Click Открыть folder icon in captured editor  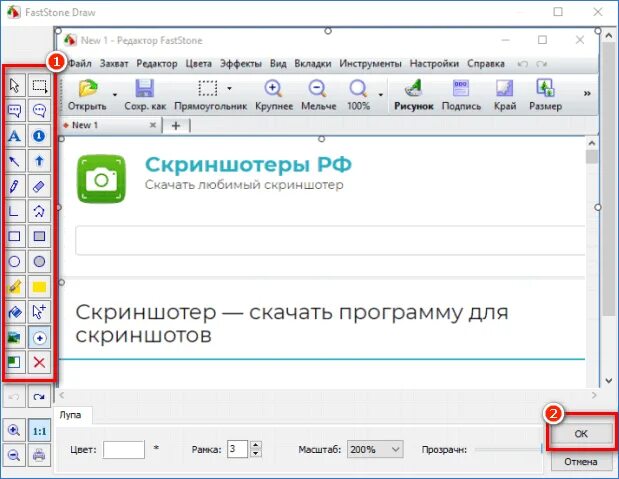(x=88, y=88)
